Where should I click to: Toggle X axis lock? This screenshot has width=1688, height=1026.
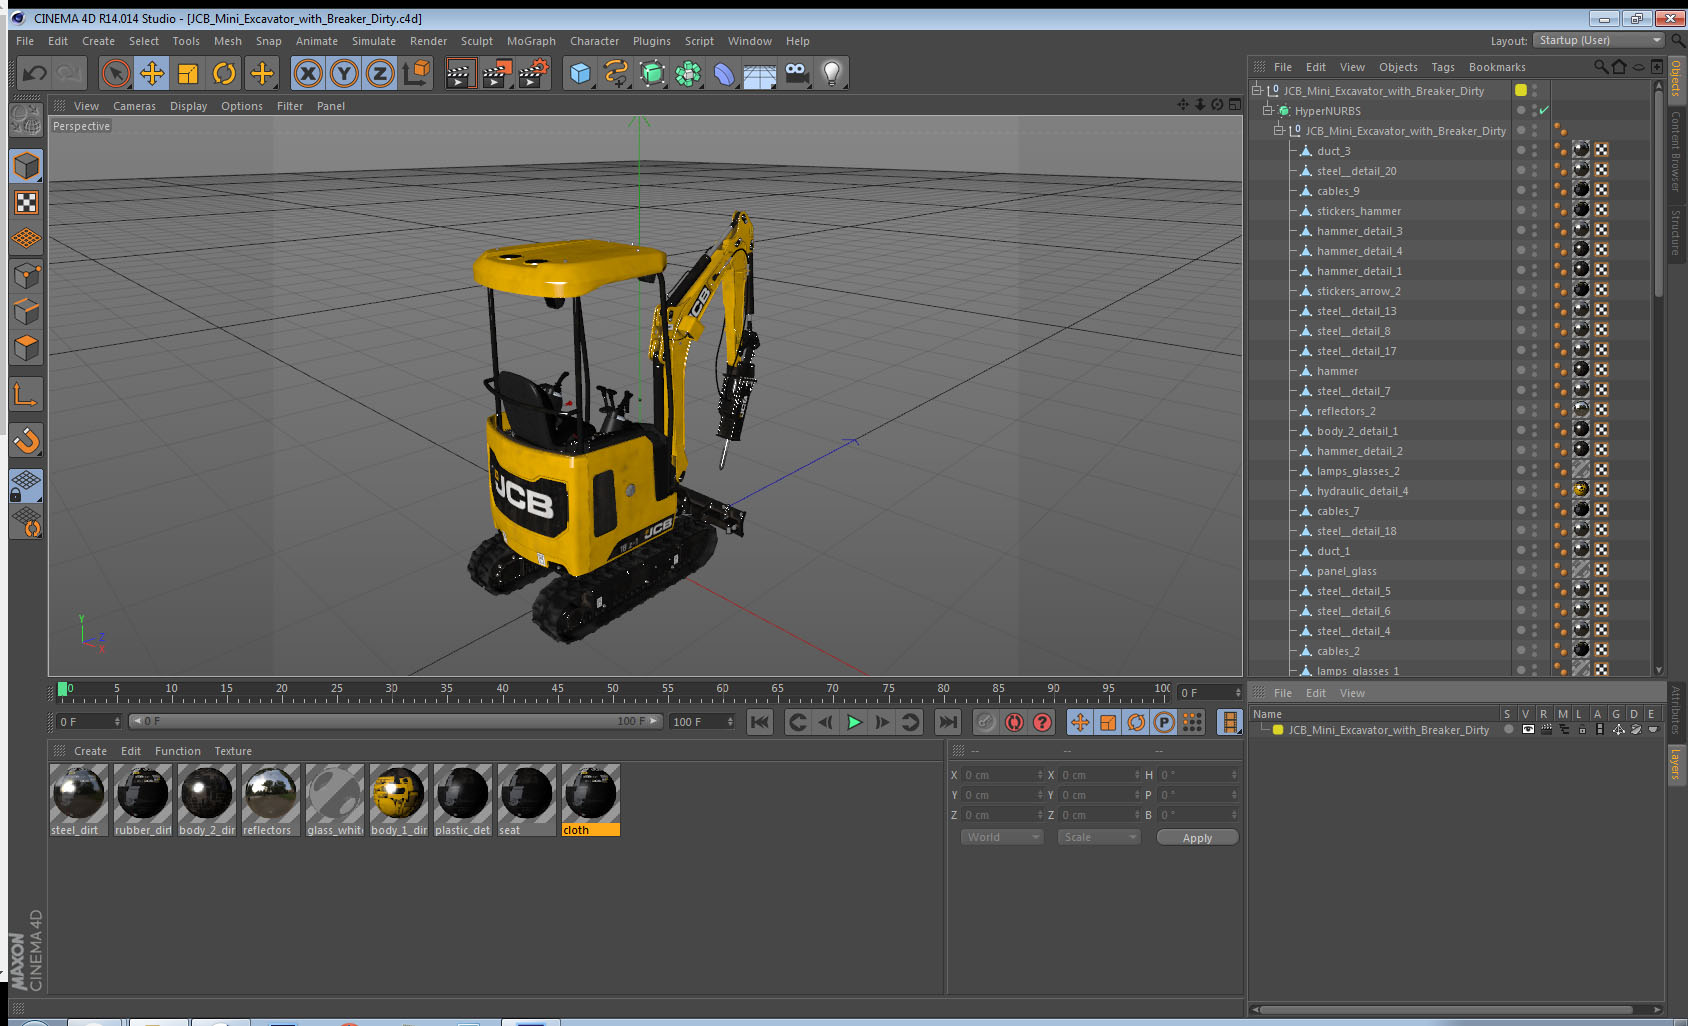[308, 73]
